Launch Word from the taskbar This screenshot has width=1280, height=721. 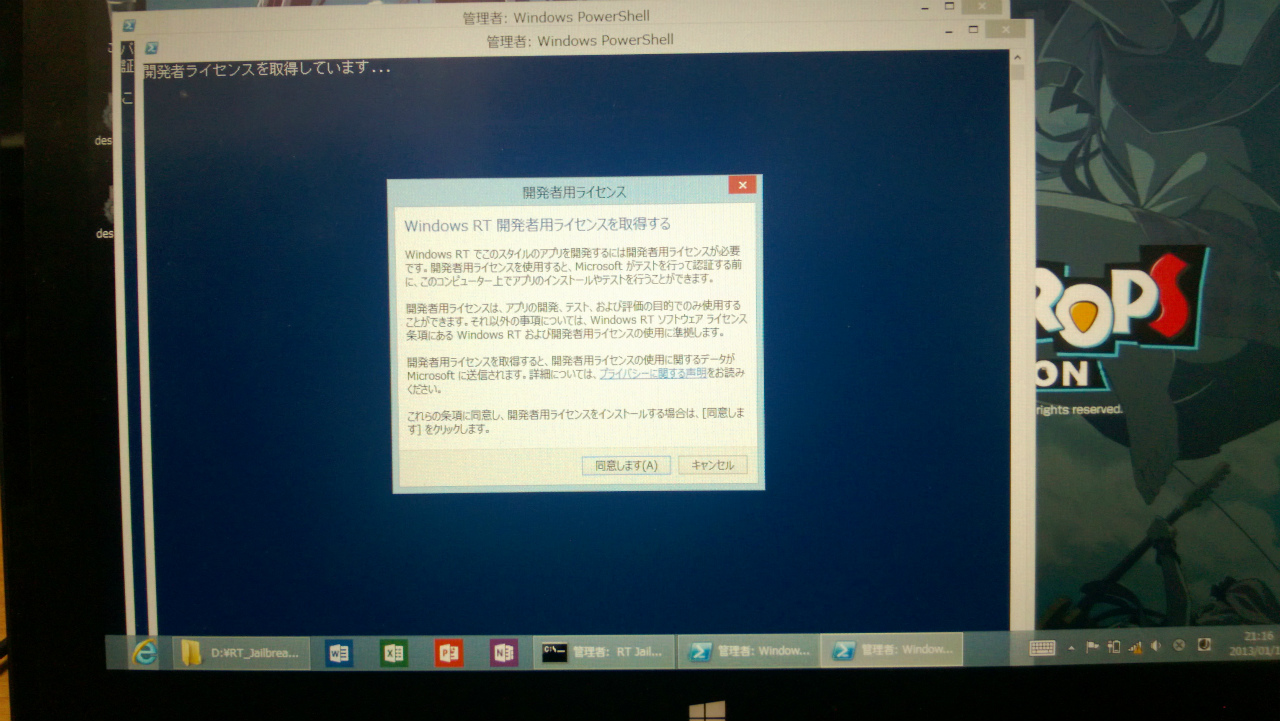tap(339, 653)
